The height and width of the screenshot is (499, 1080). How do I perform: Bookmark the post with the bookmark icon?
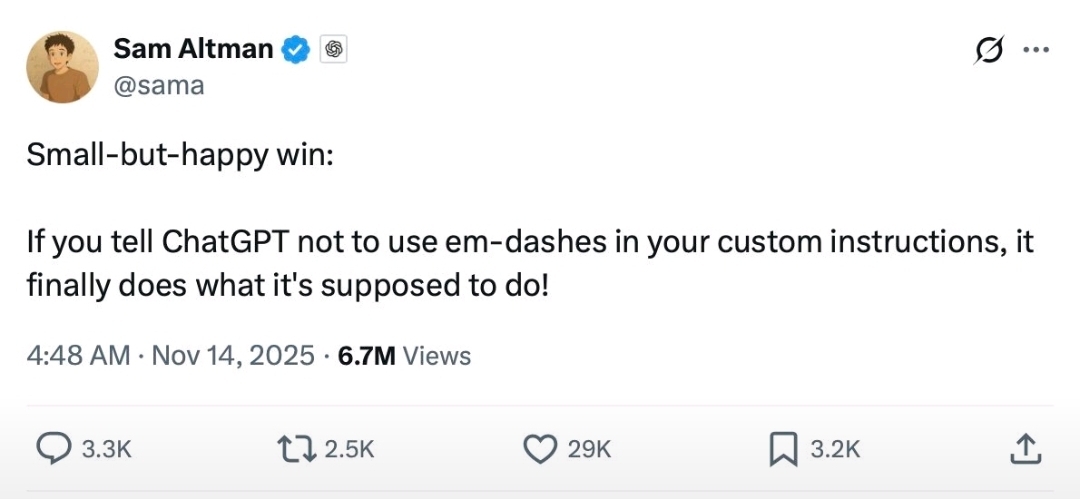point(783,450)
